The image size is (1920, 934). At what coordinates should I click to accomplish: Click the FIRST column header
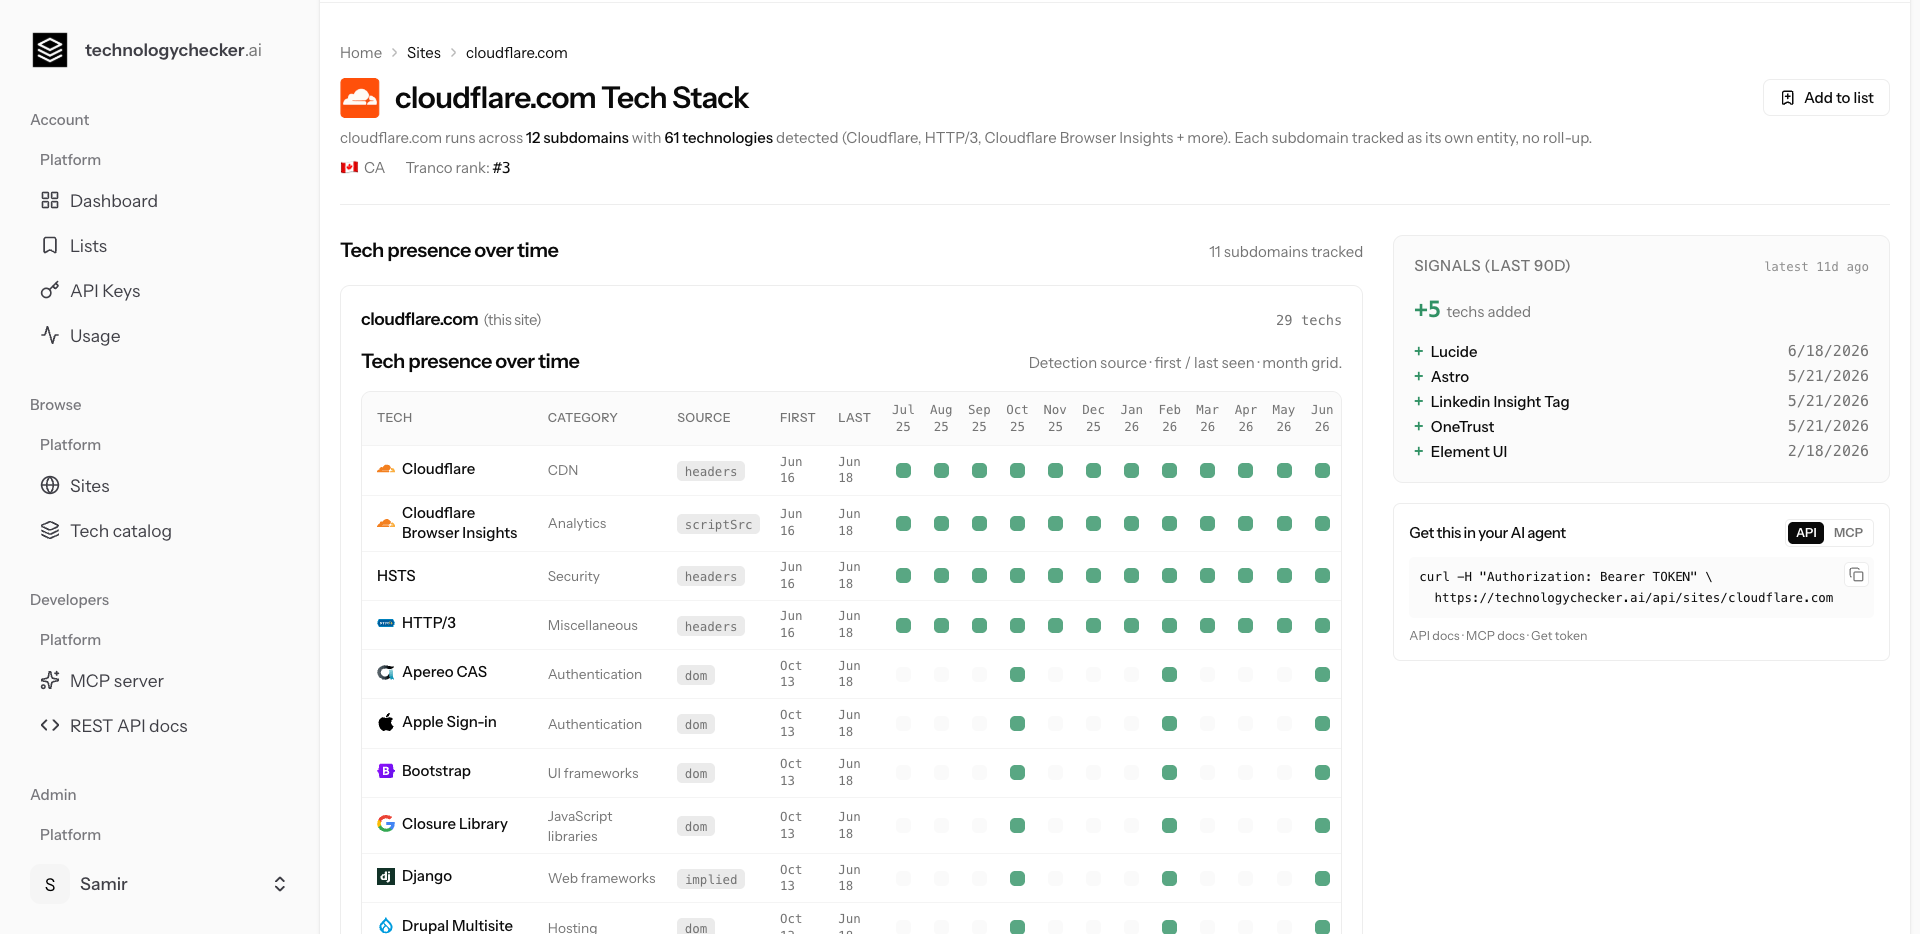click(x=797, y=418)
